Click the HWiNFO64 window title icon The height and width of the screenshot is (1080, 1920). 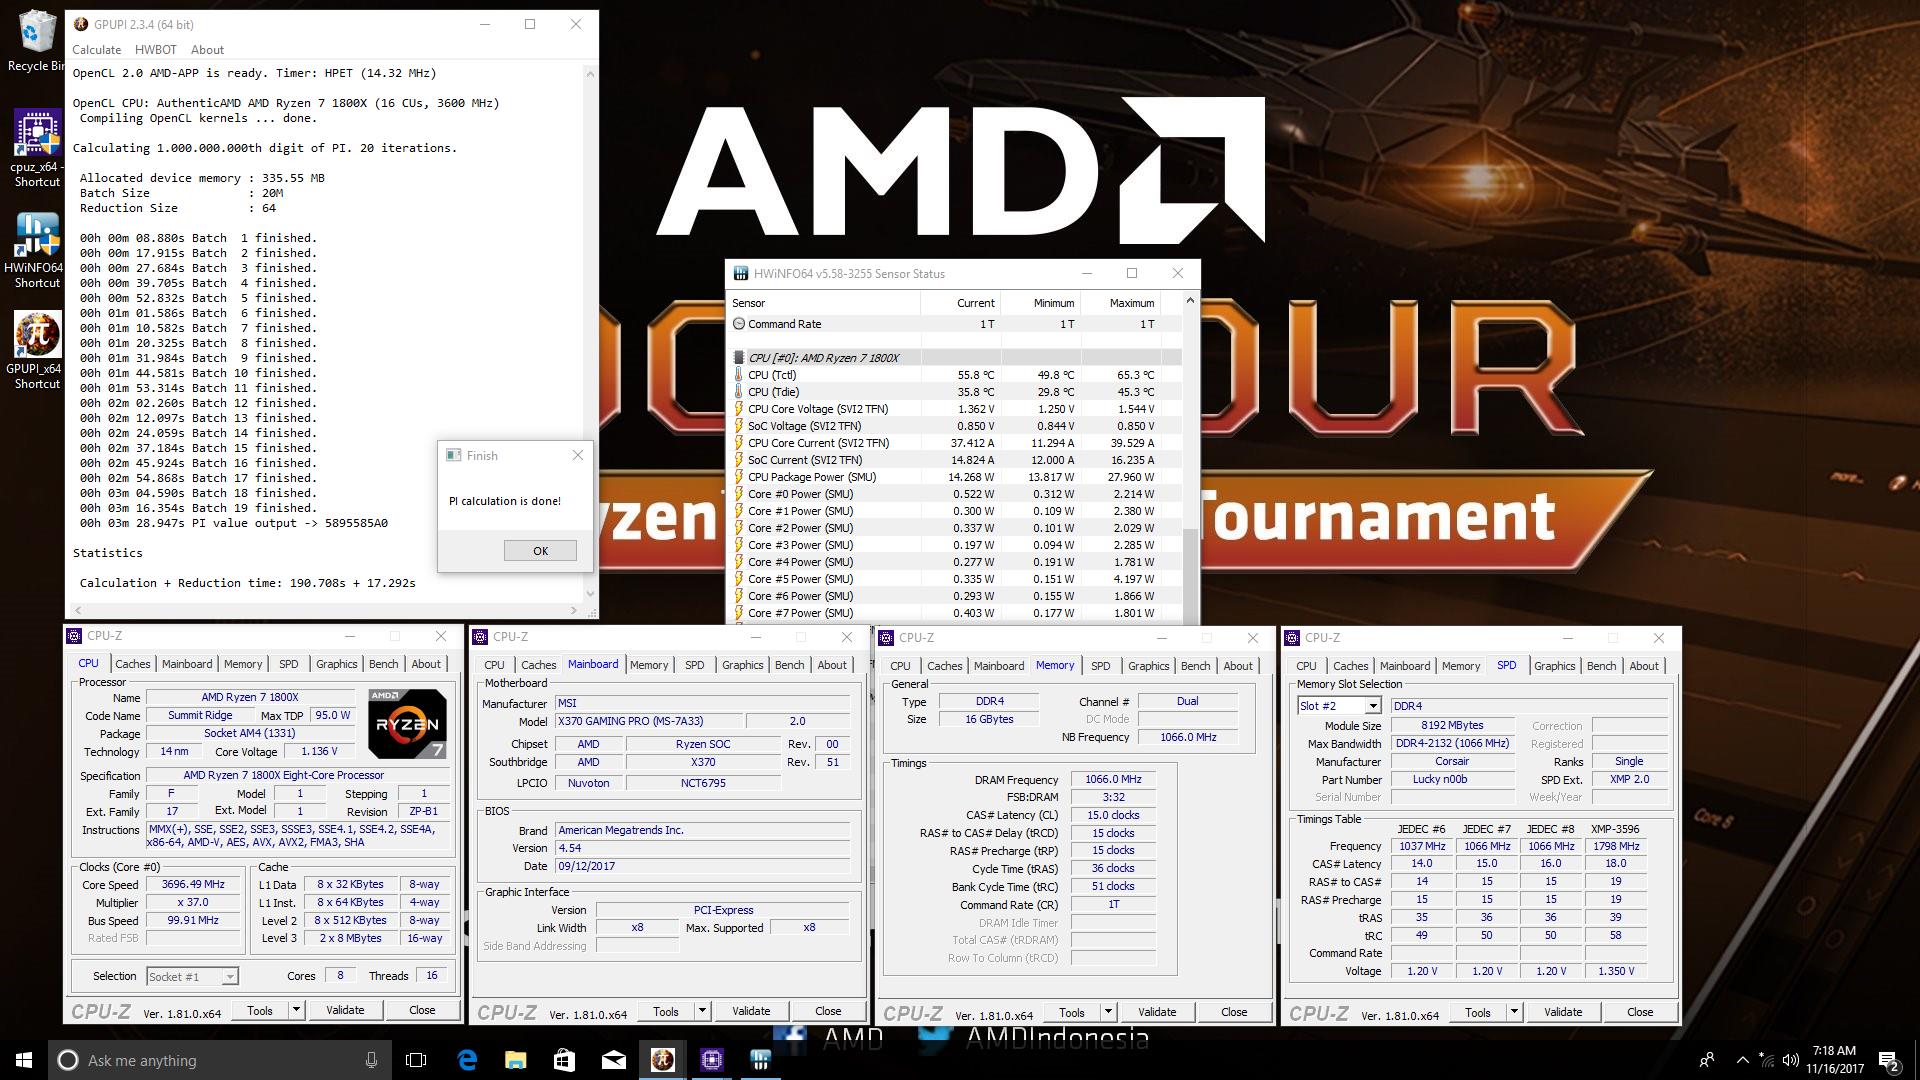pos(741,273)
